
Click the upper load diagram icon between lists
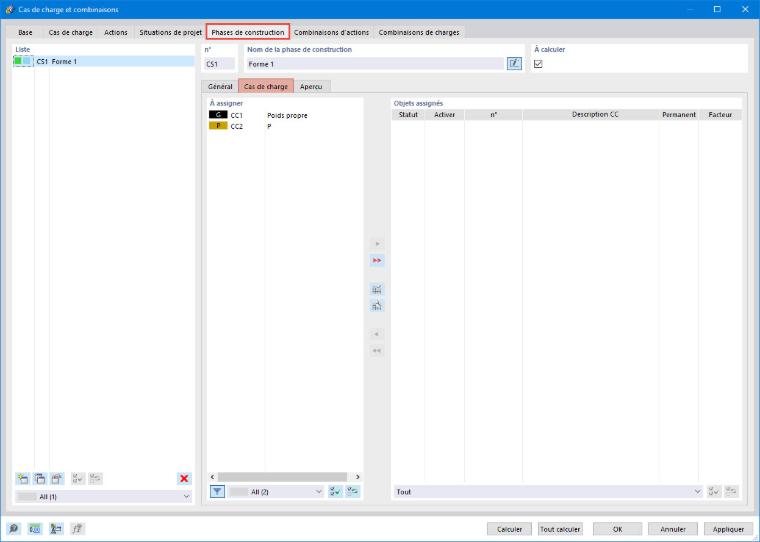(377, 289)
